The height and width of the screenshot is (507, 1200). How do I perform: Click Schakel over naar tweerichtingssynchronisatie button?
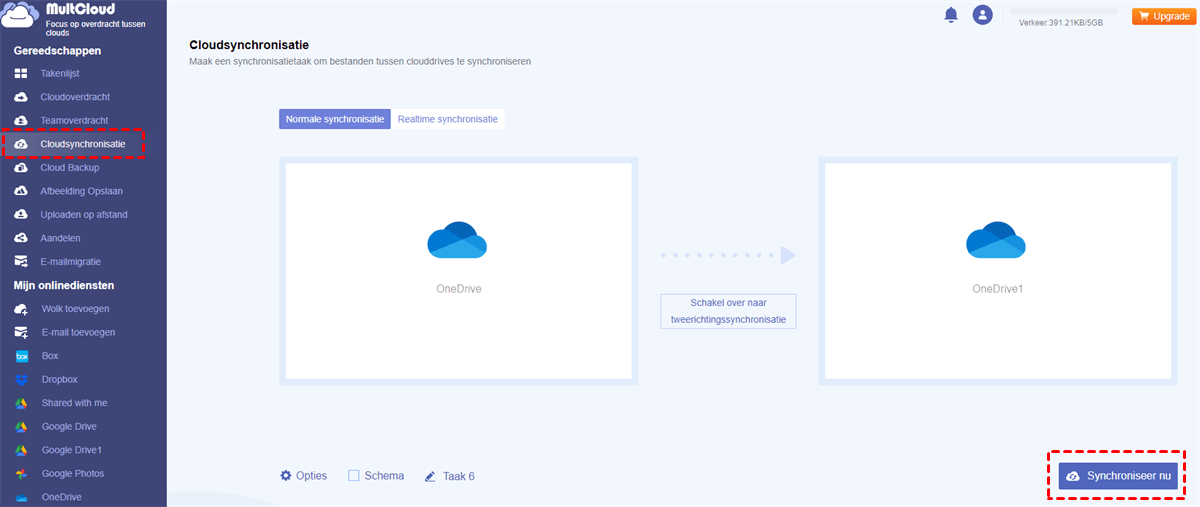(728, 311)
